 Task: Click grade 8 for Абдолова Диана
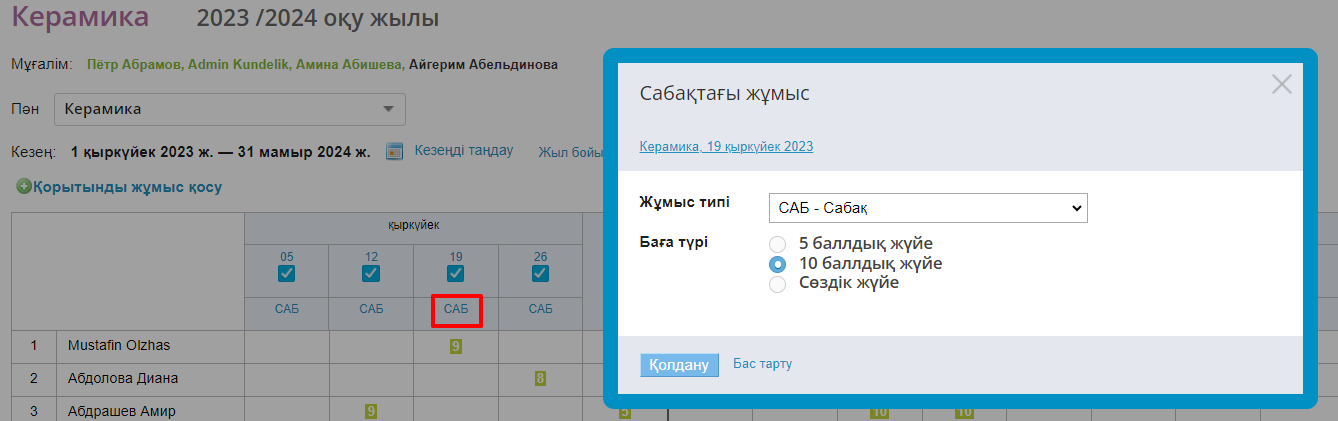click(x=540, y=379)
